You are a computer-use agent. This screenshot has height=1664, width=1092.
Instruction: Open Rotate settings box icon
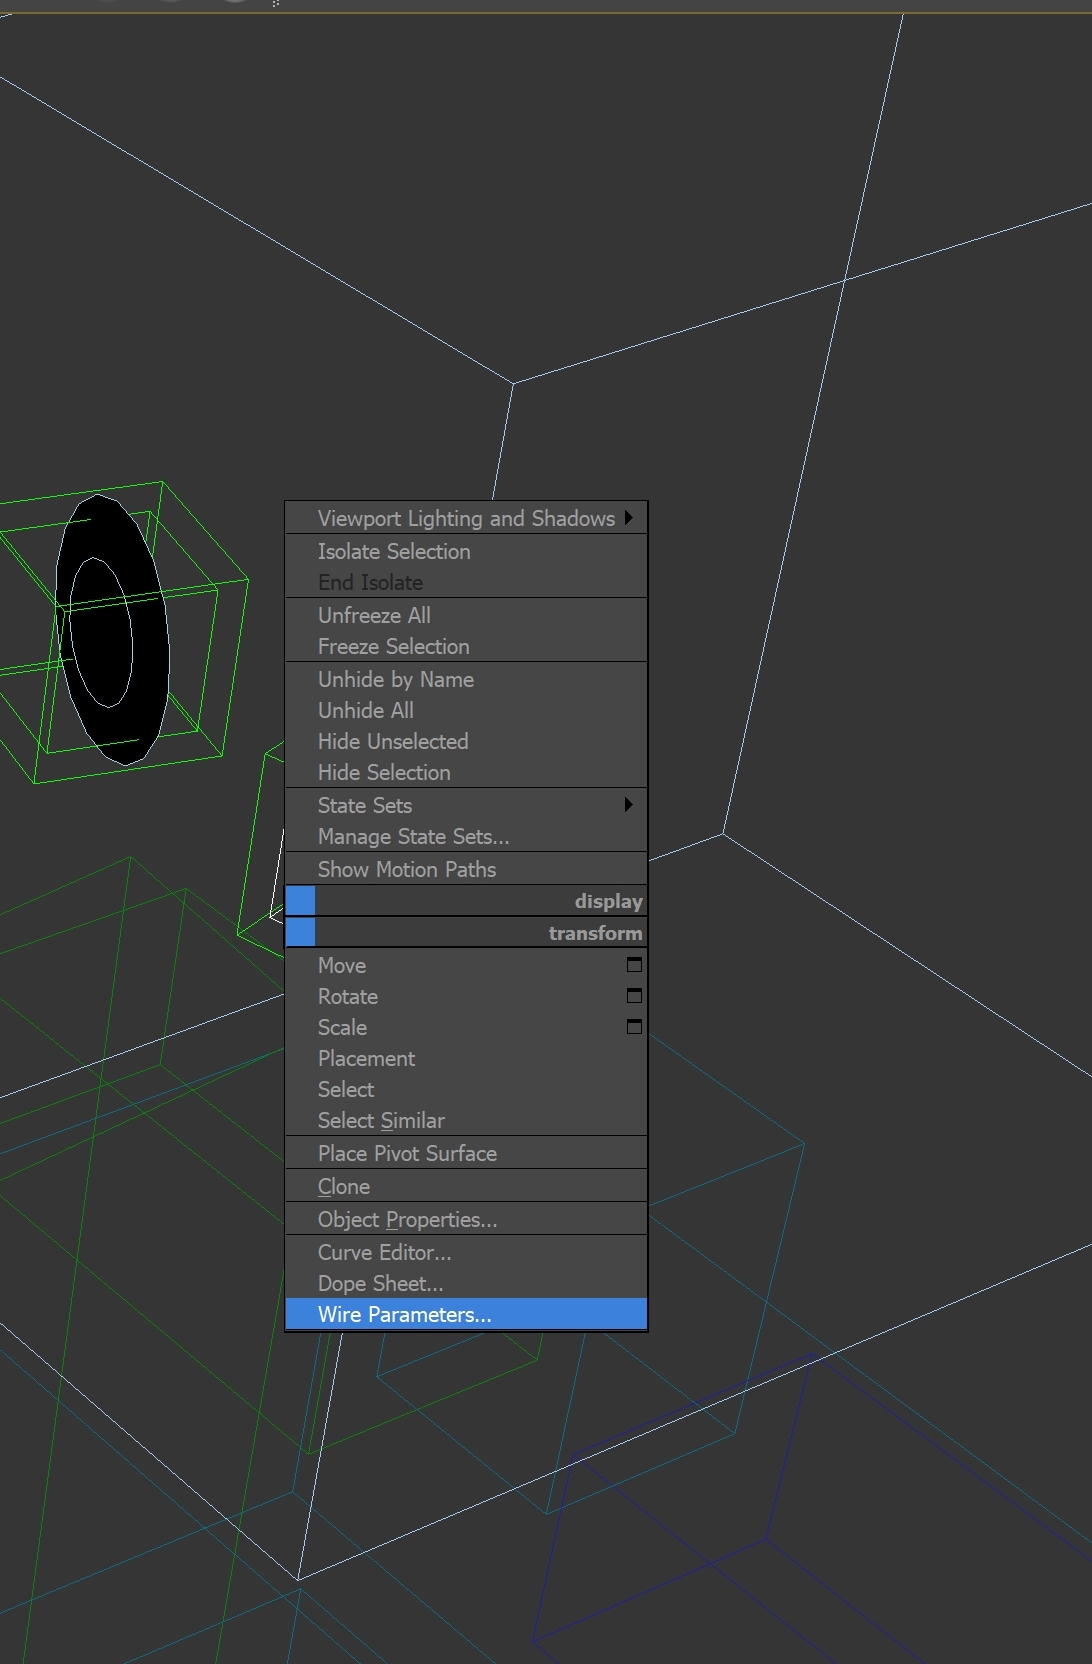point(634,996)
